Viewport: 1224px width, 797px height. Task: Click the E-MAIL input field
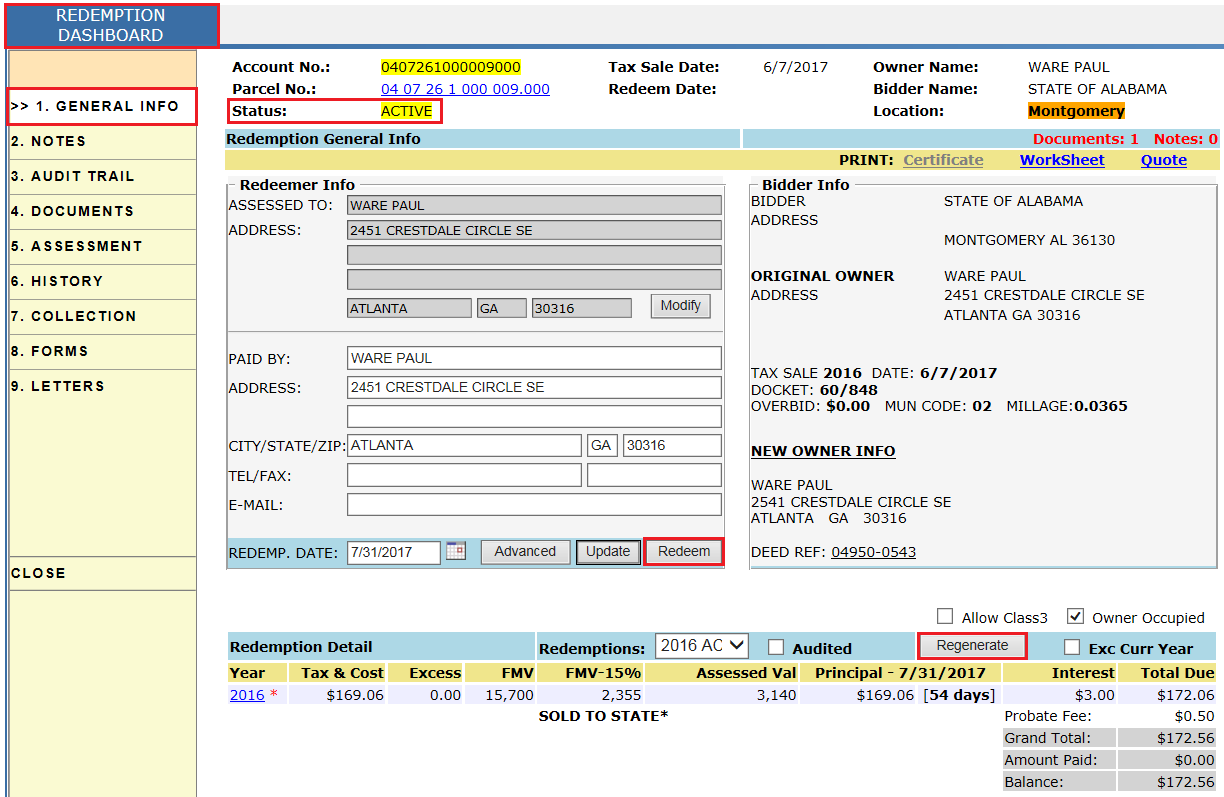click(534, 505)
